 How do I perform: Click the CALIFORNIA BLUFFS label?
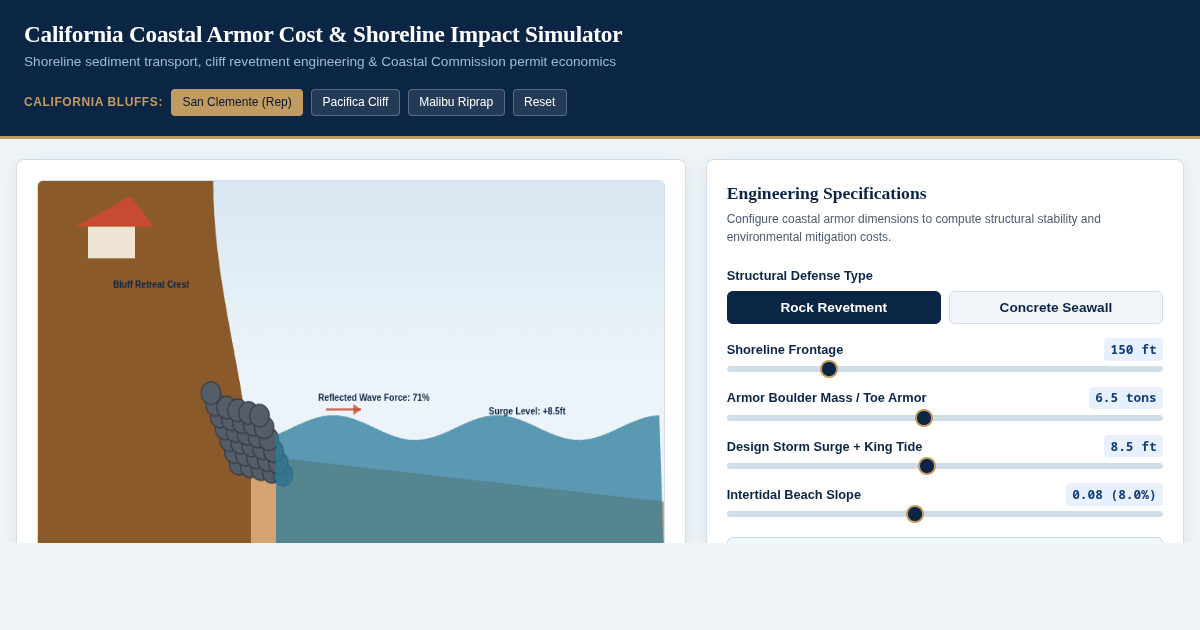(93, 102)
